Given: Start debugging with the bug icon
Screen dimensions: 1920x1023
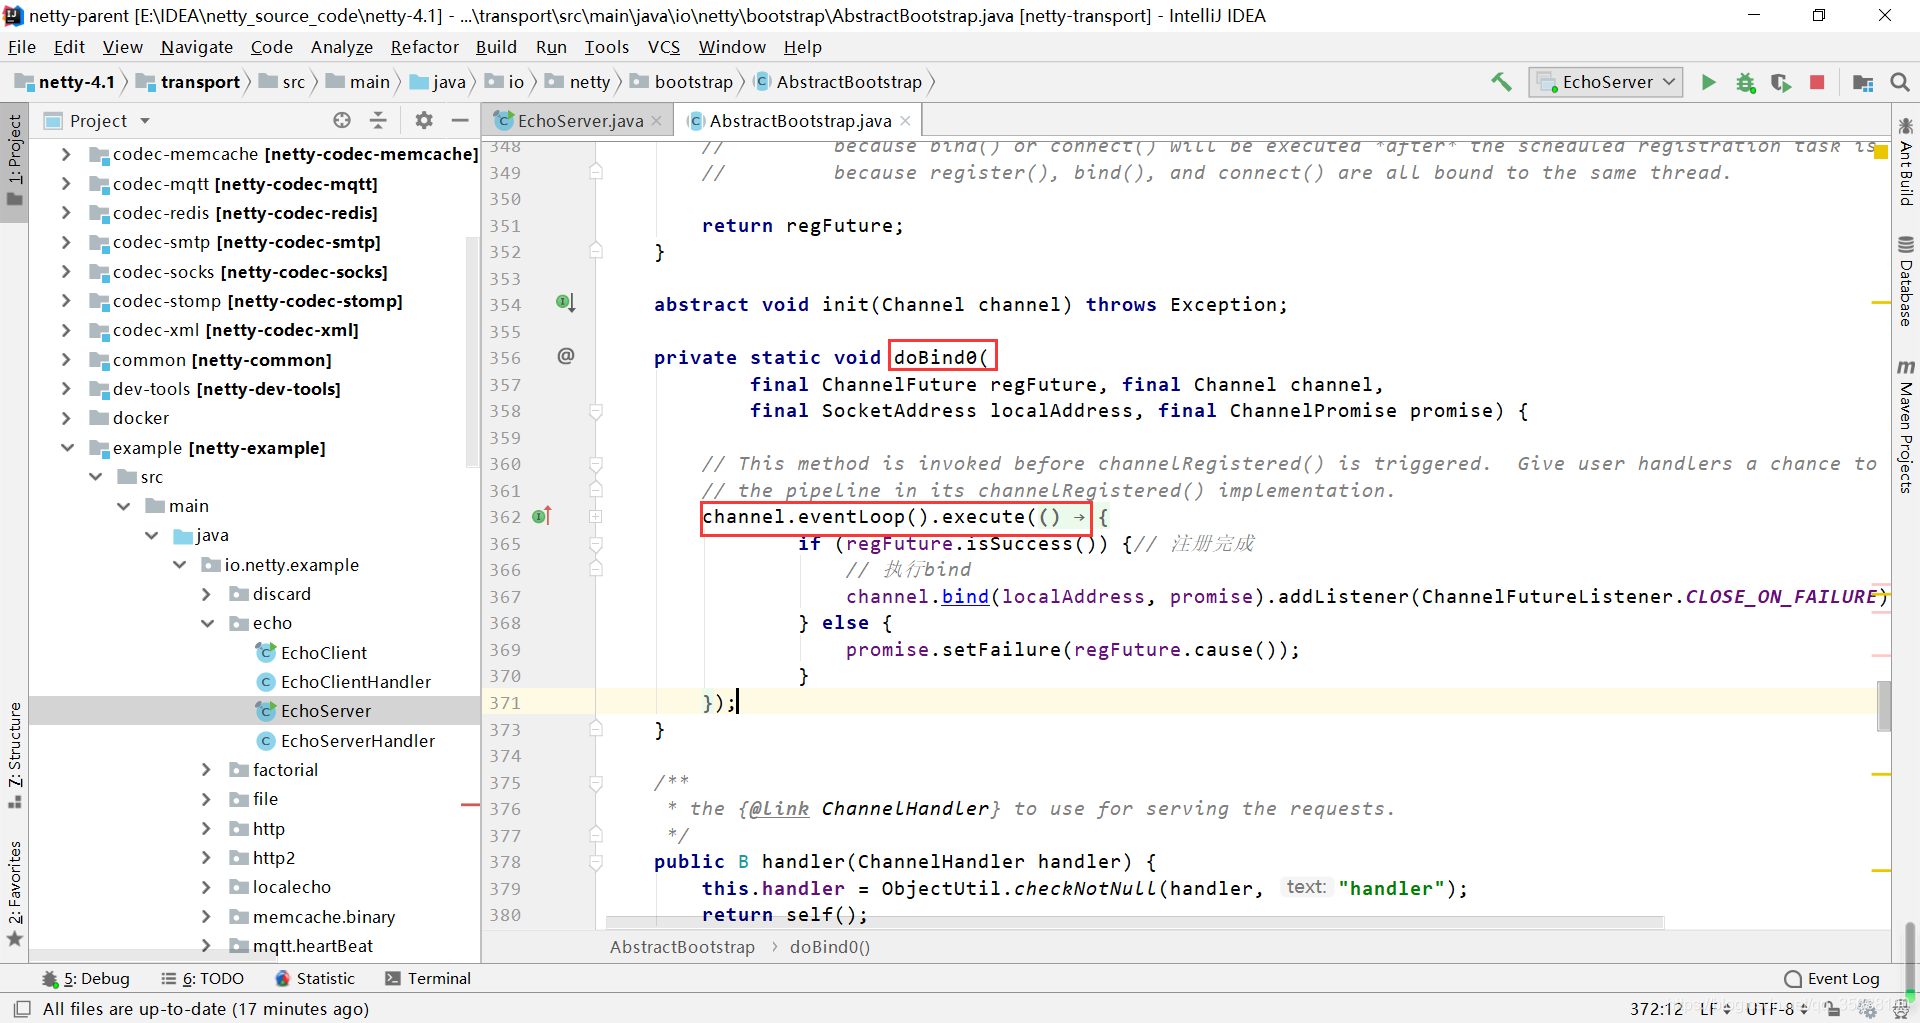Looking at the screenshot, I should pos(1745,82).
